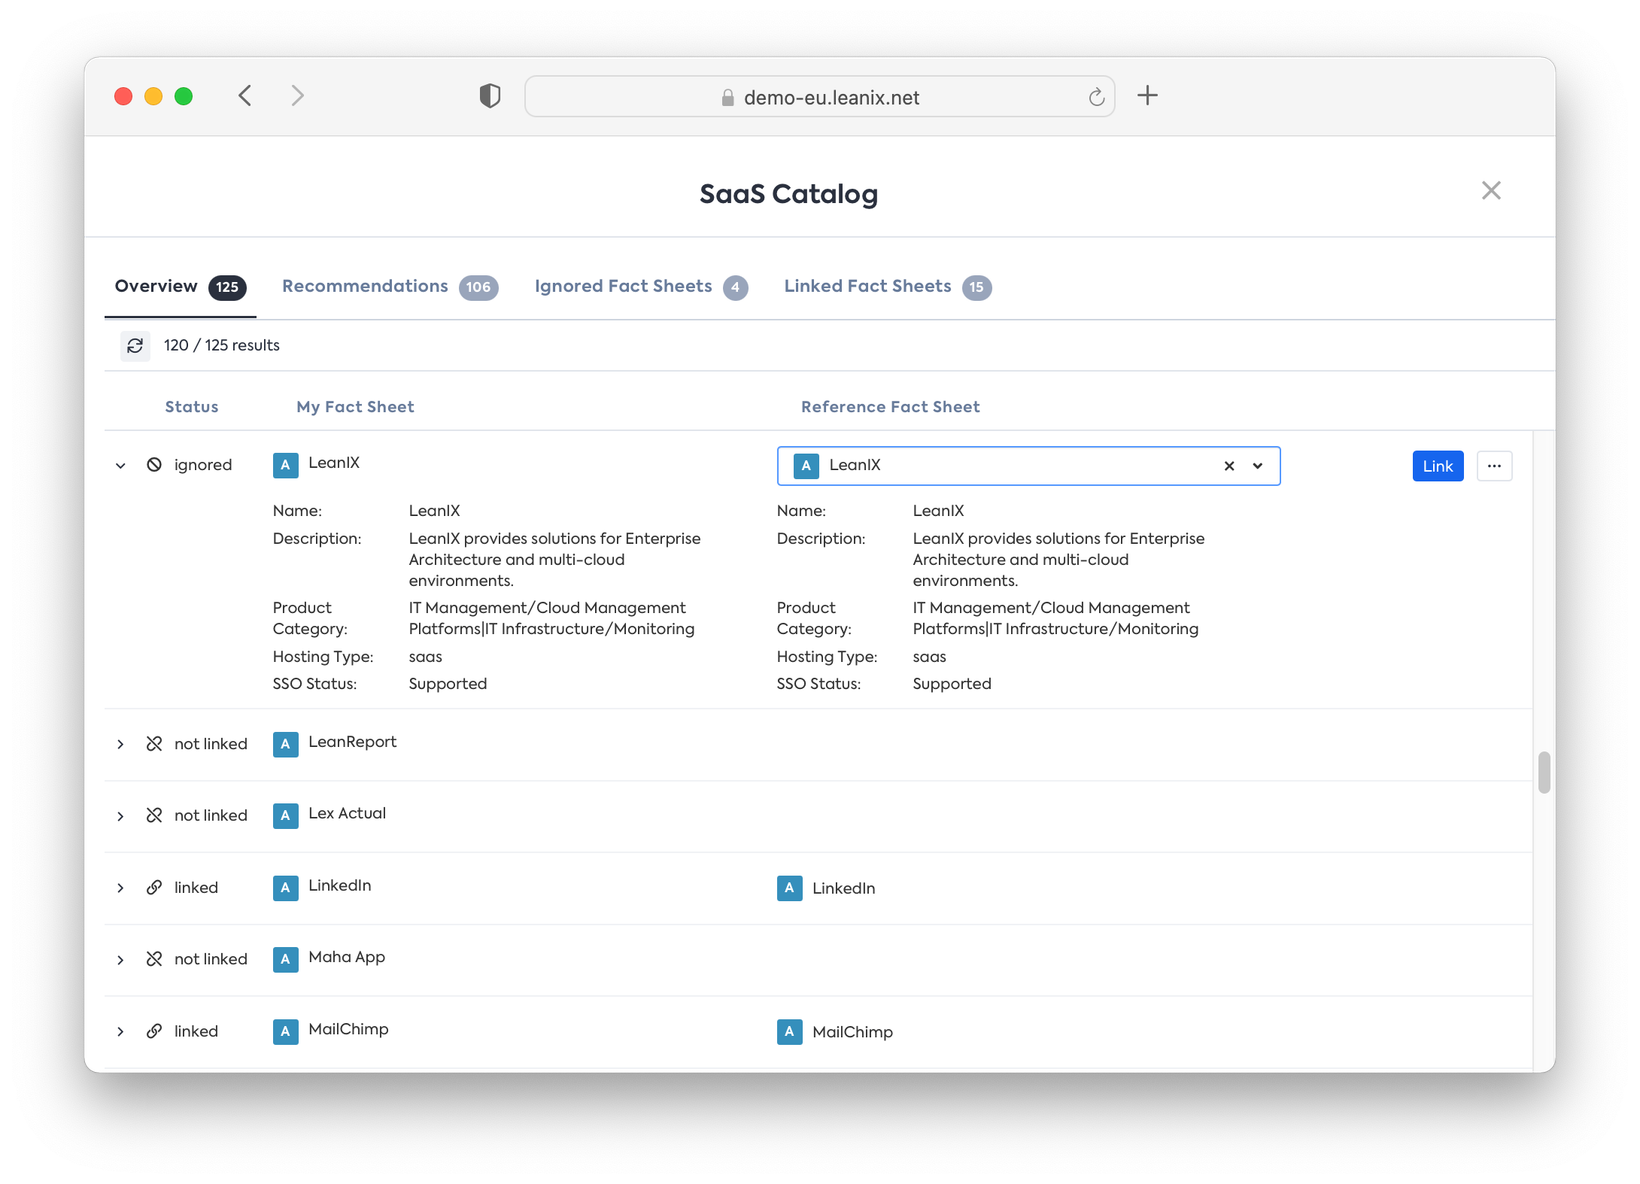Expand the LeanReport row
Screen dimensions: 1640x1184
[x=120, y=745]
